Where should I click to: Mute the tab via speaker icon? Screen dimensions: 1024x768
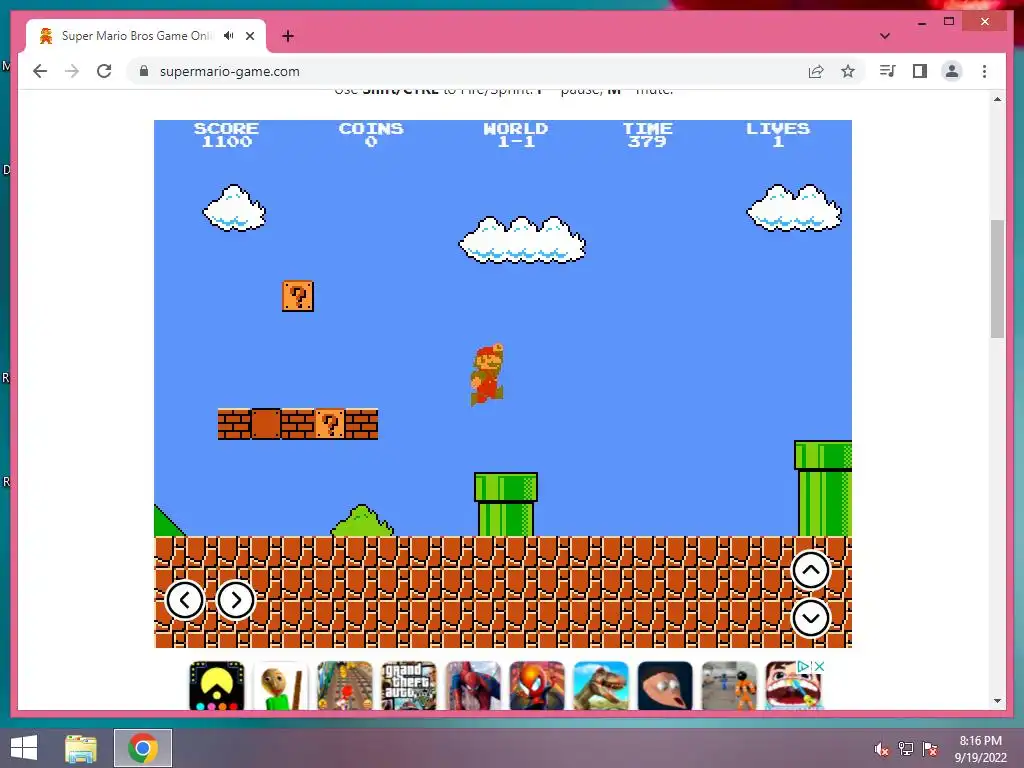pyautogui.click(x=229, y=36)
